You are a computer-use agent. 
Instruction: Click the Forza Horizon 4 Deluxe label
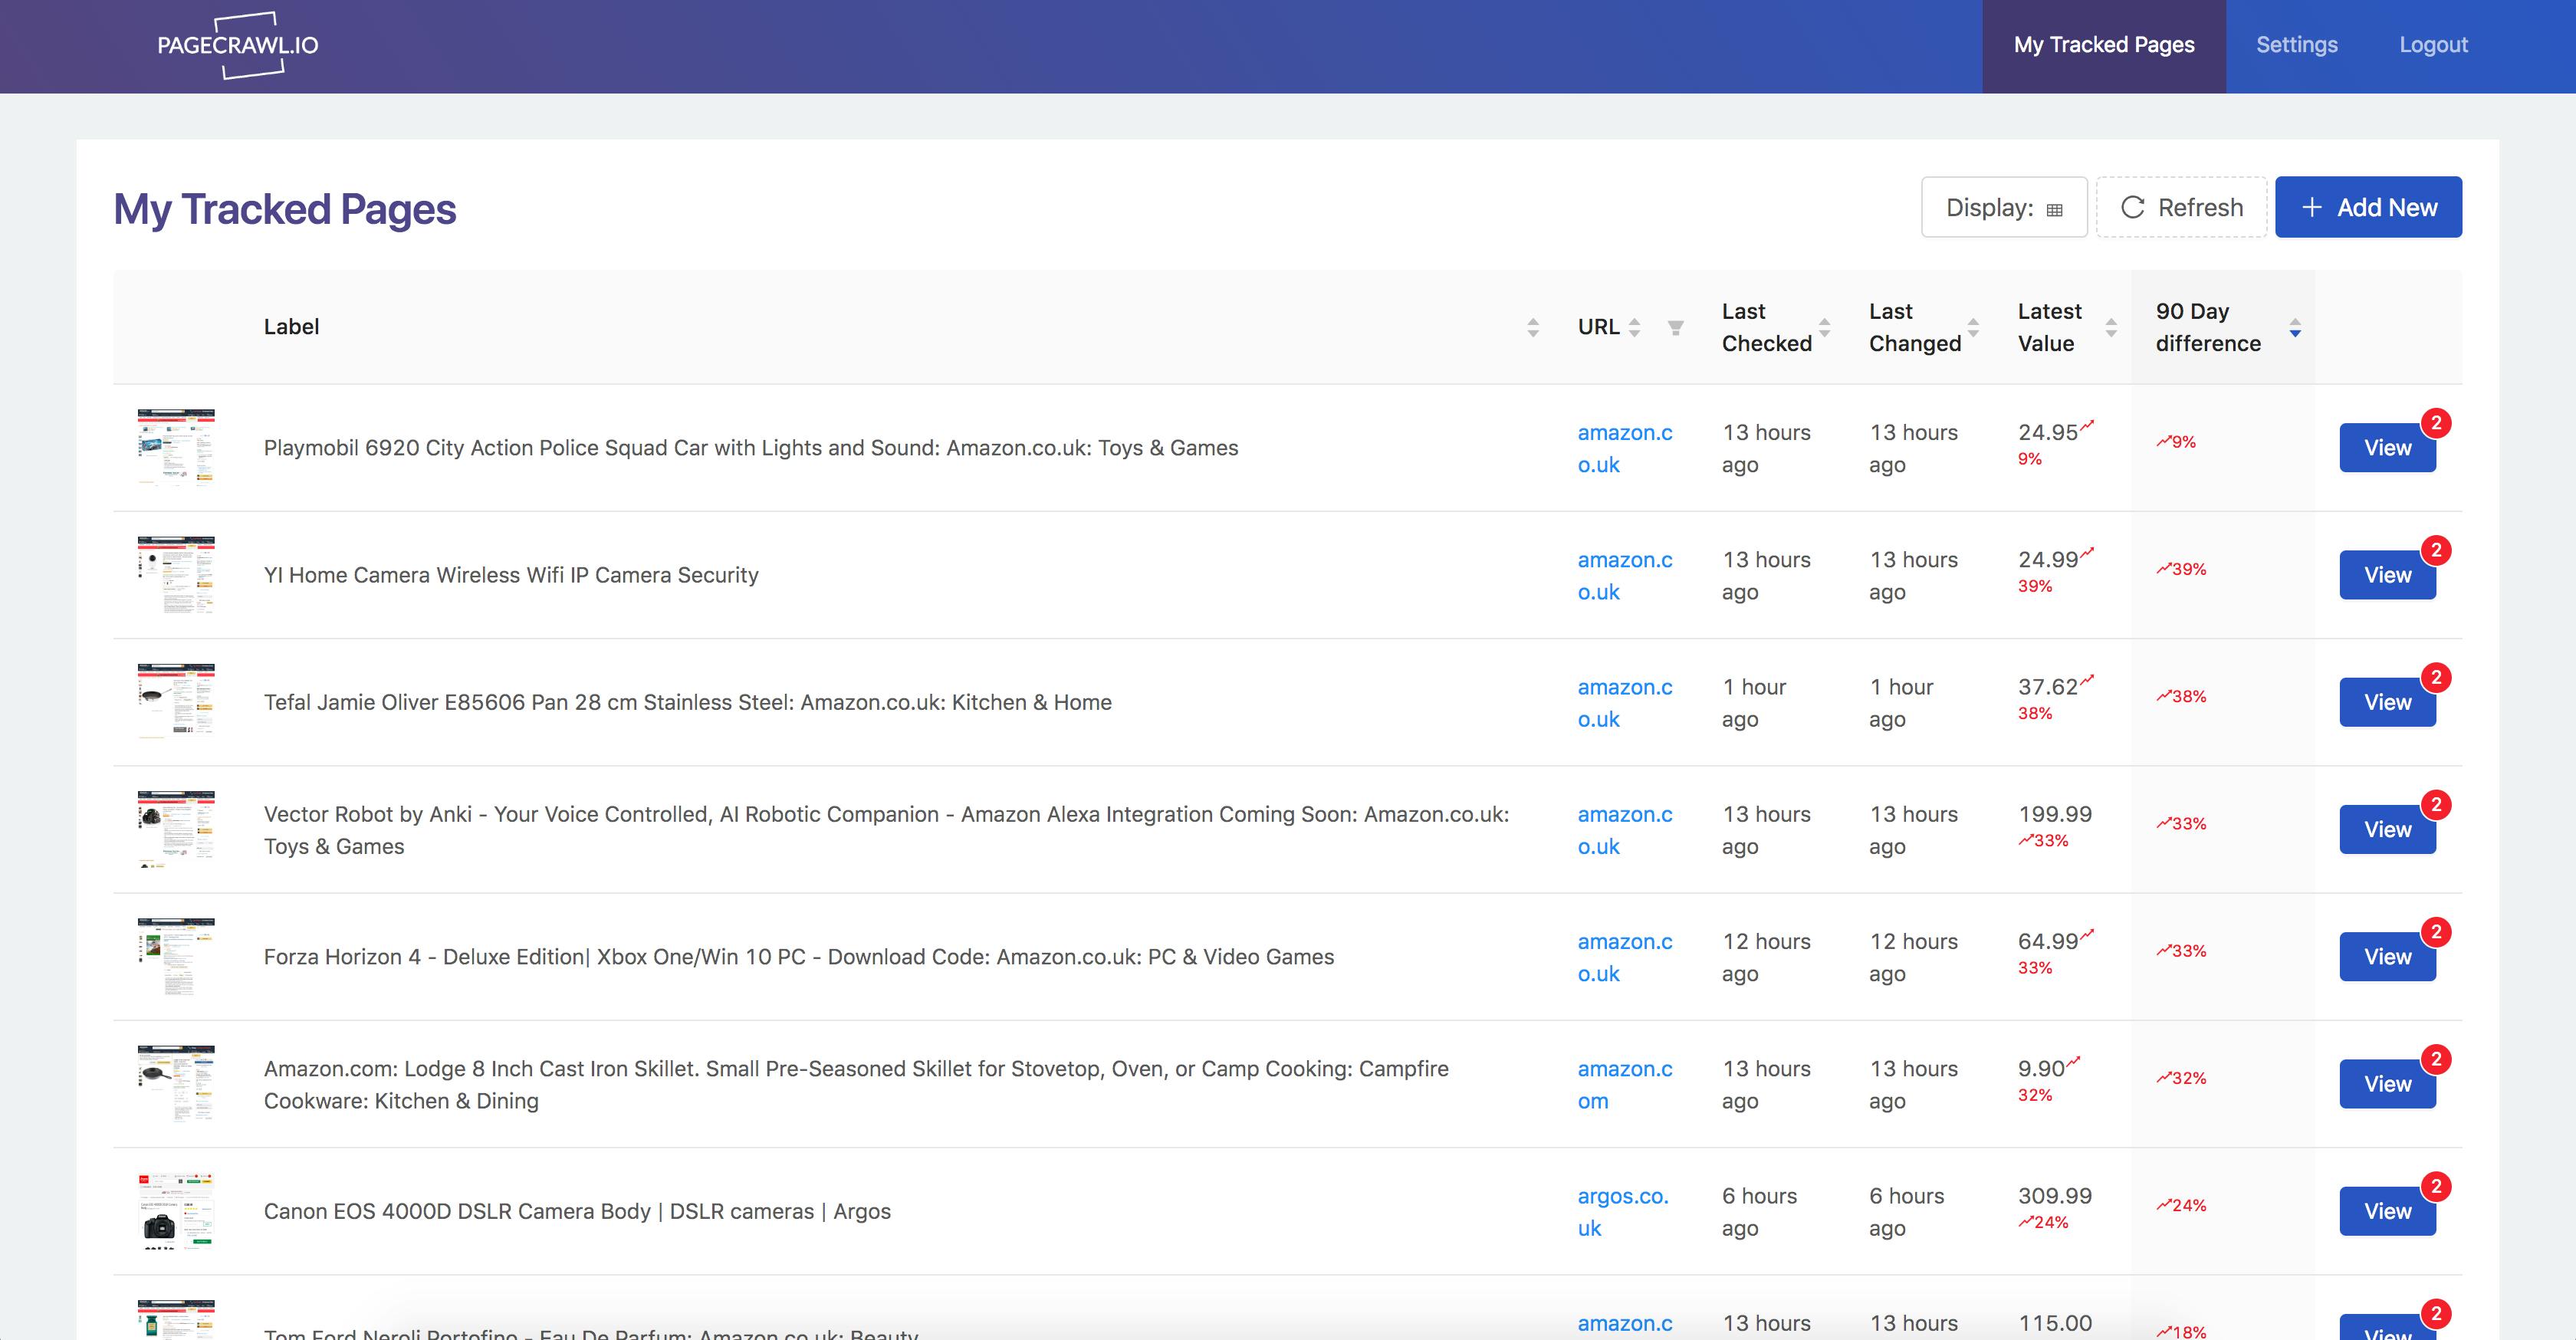click(x=799, y=957)
